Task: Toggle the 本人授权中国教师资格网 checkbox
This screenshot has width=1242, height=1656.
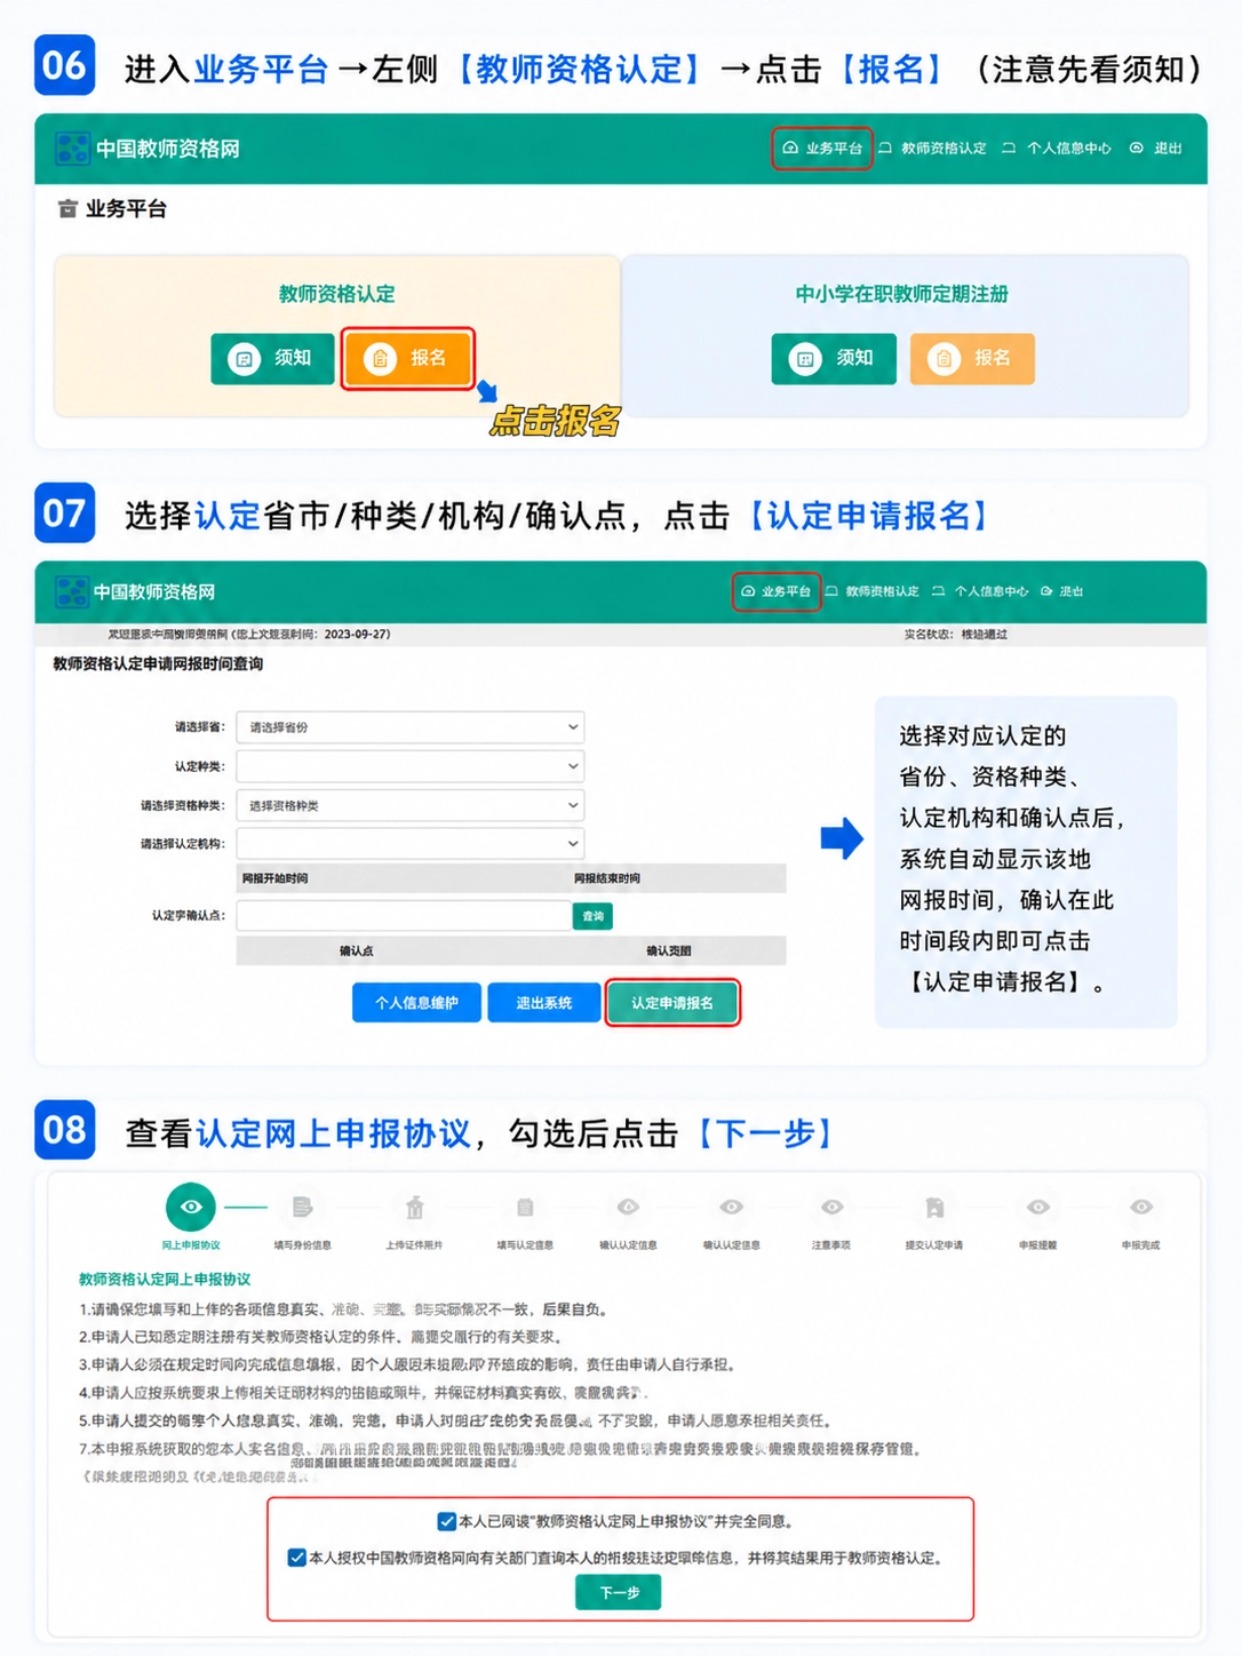Action: [x=297, y=1557]
